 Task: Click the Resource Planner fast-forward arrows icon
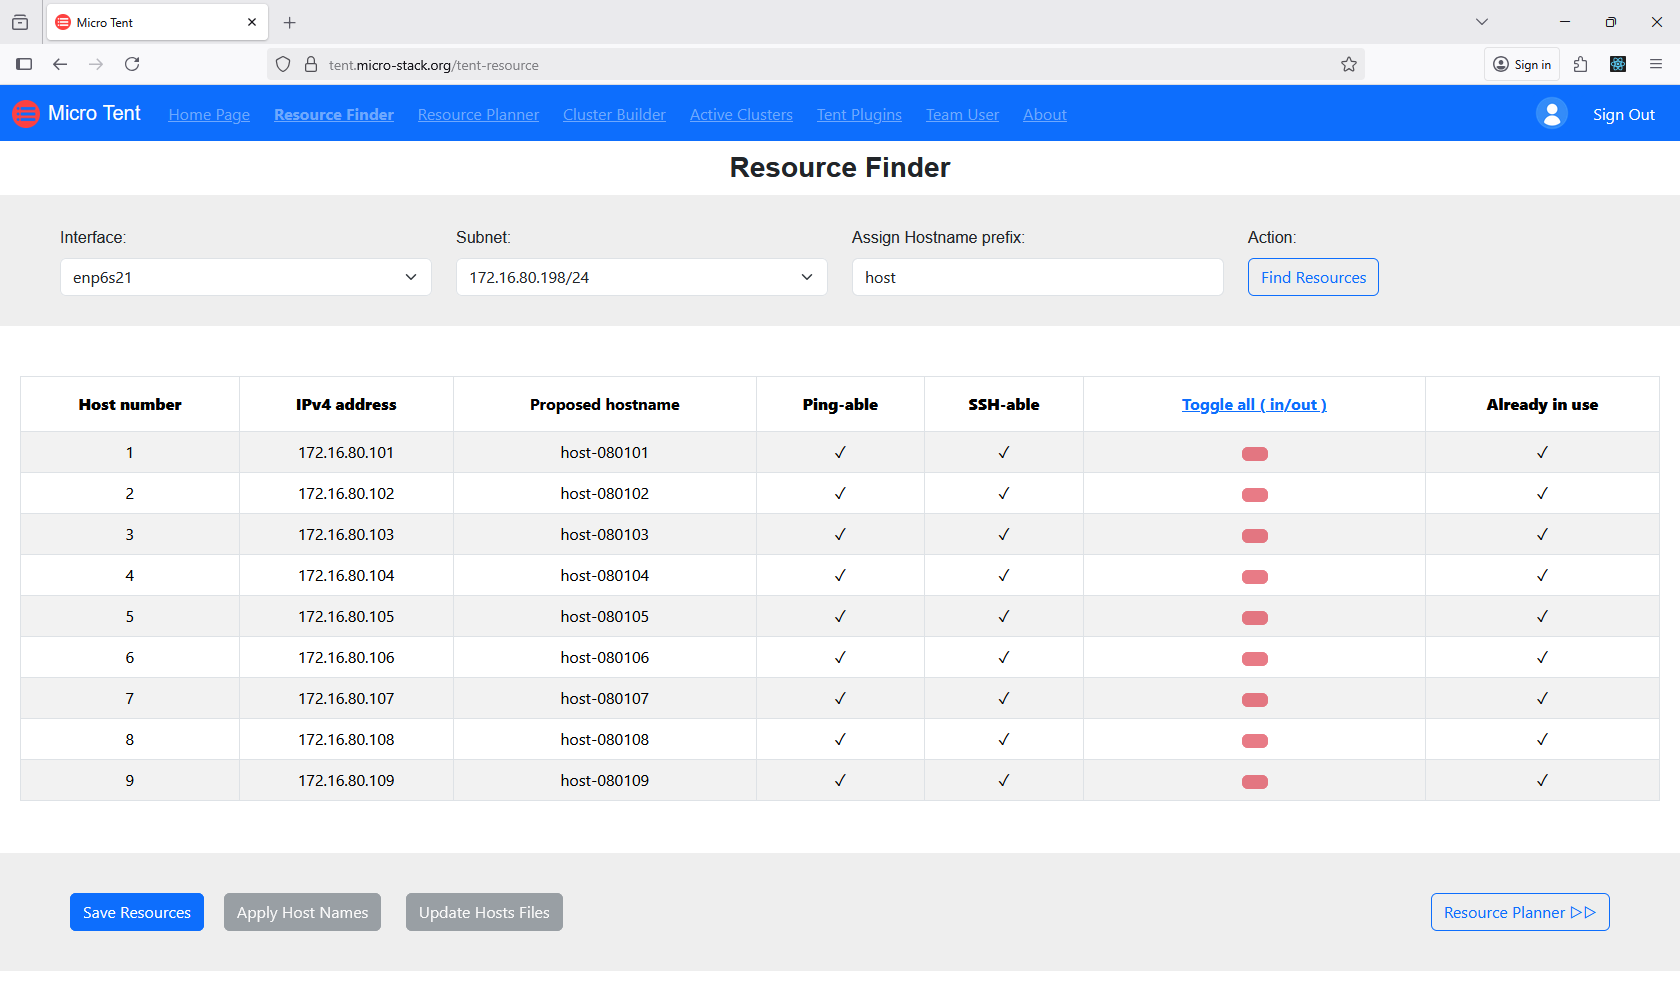[x=1583, y=912]
